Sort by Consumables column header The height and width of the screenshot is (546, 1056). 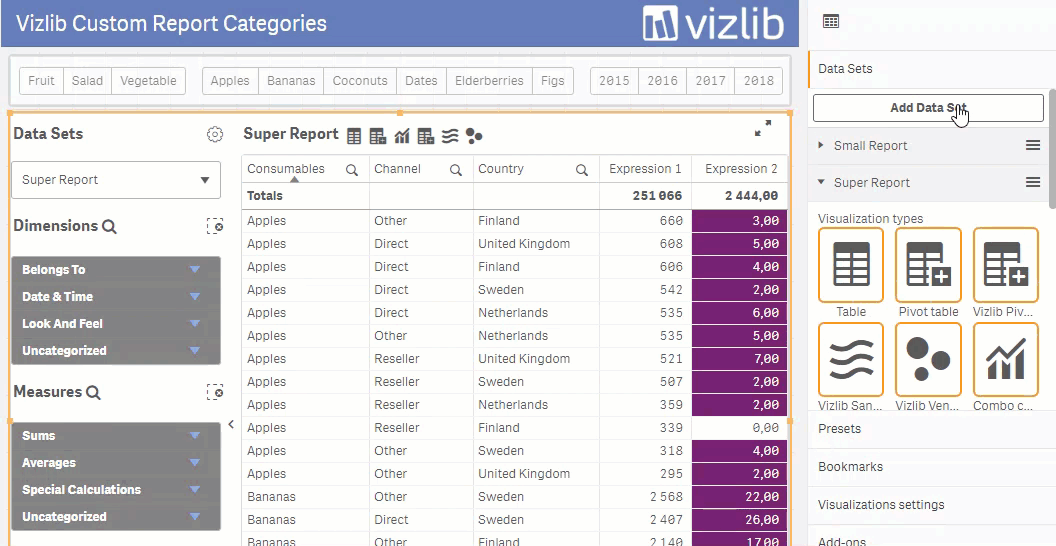[x=286, y=169]
